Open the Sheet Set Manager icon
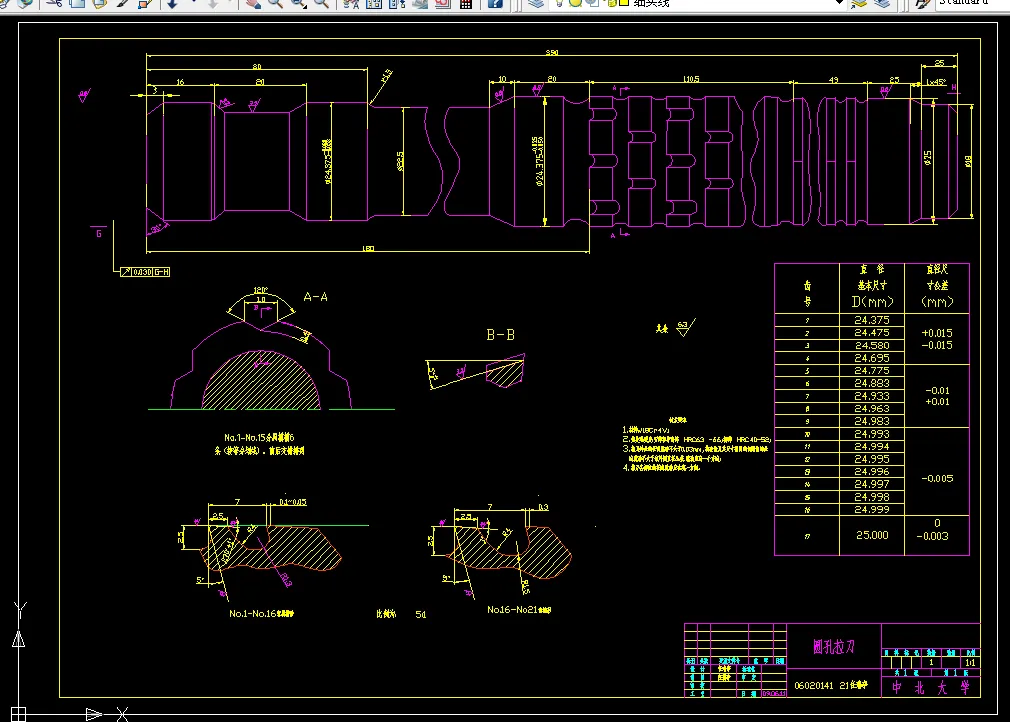 [420, 3]
